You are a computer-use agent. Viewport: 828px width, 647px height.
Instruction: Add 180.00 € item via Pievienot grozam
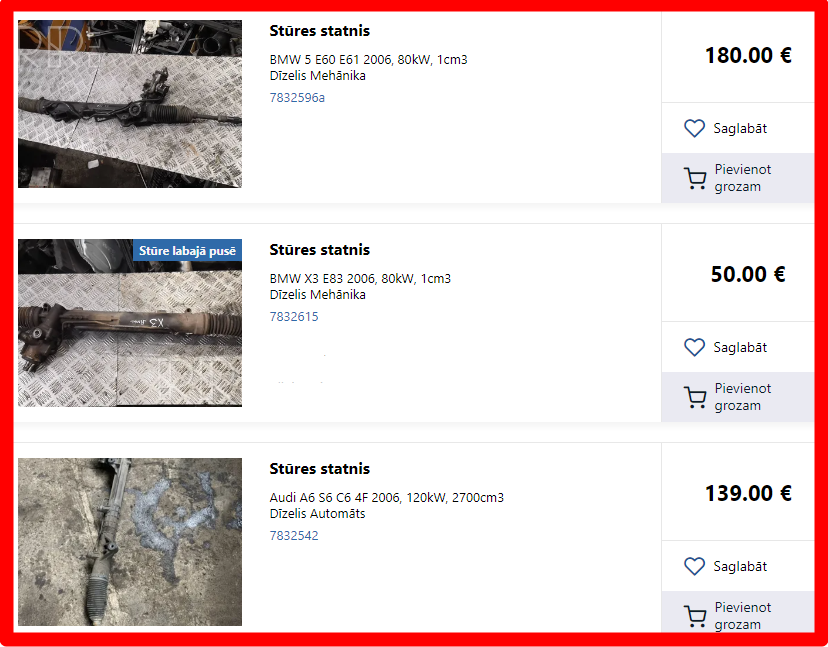(x=738, y=178)
